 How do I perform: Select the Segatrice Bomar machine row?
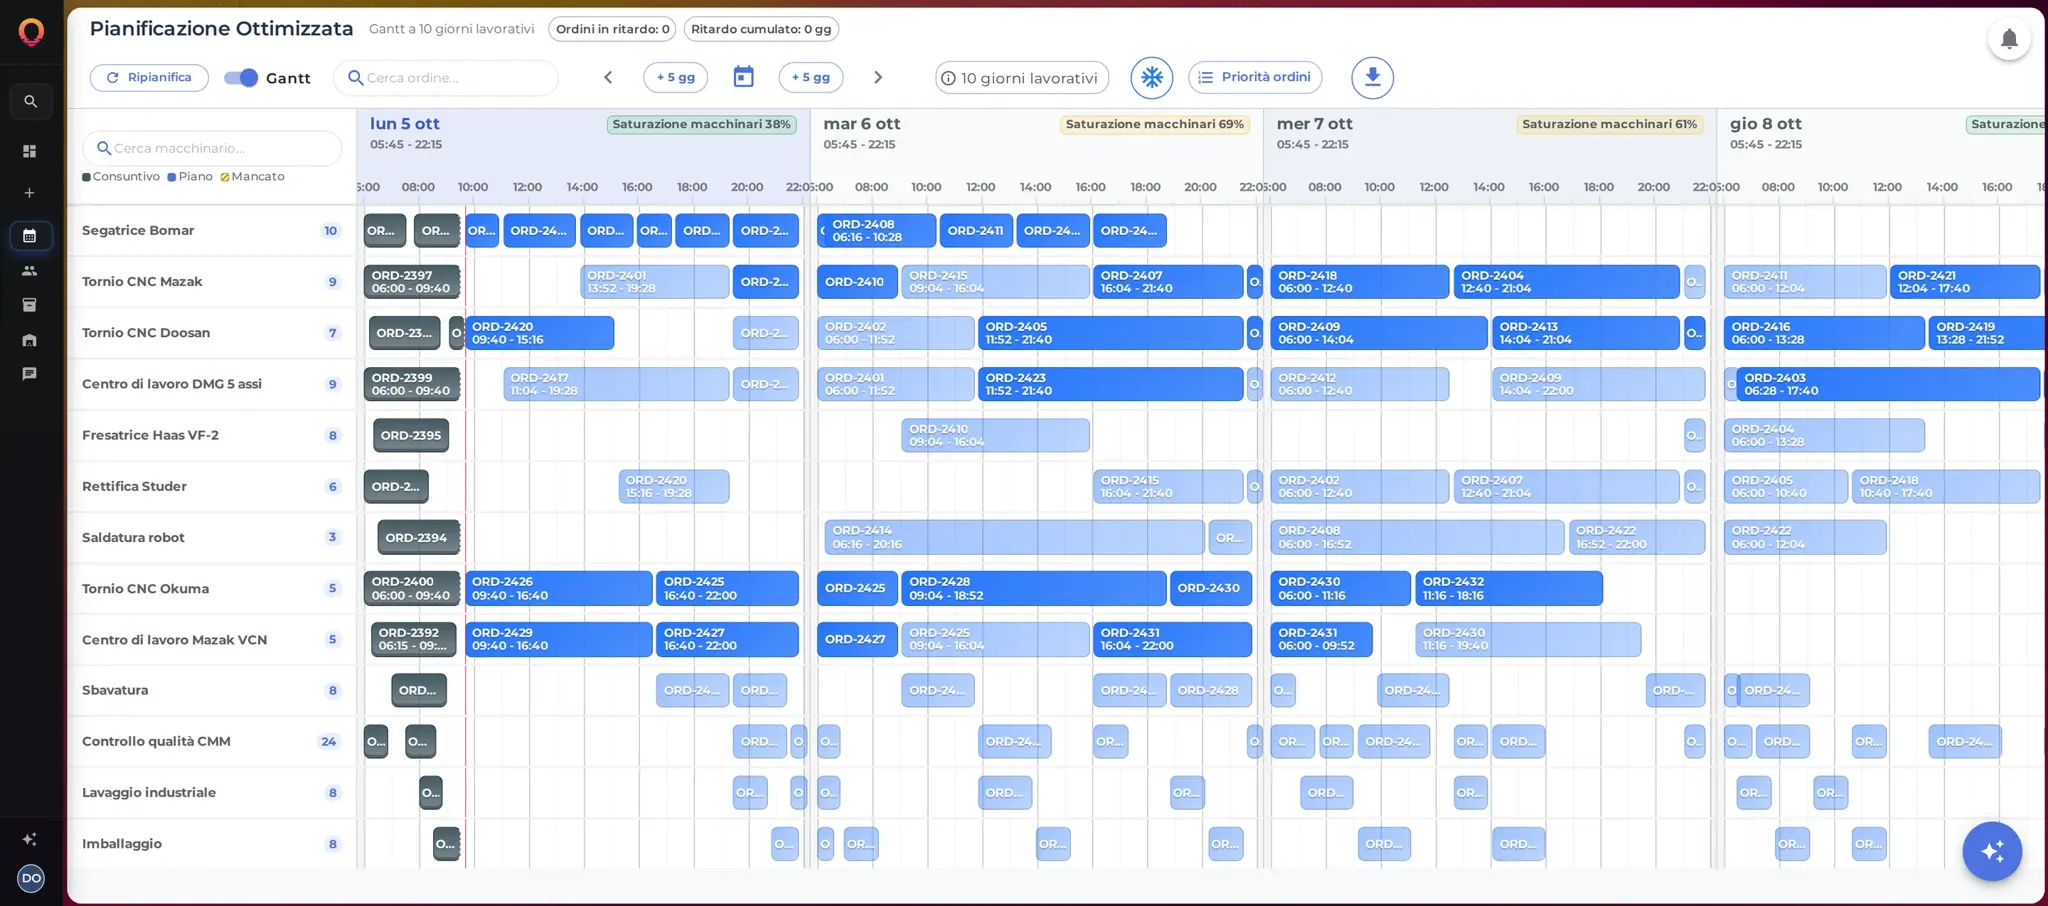pyautogui.click(x=212, y=230)
